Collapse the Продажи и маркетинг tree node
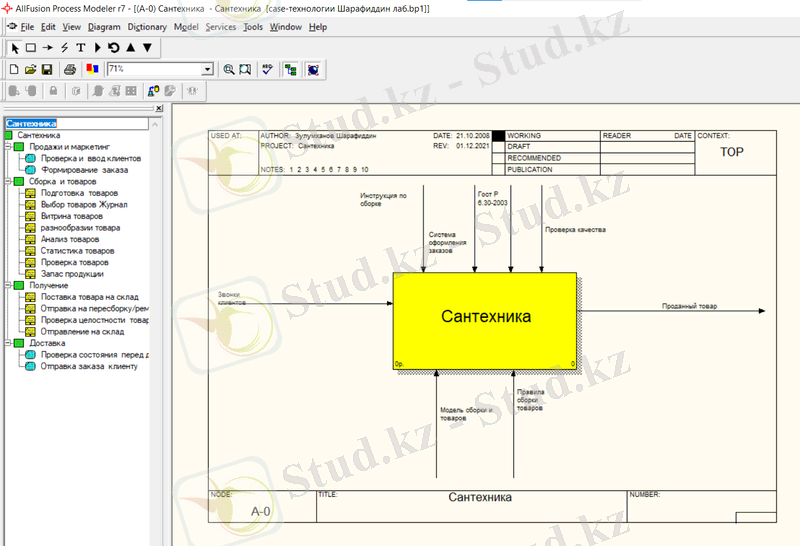Viewport: 800px width, 546px height. click(8, 146)
